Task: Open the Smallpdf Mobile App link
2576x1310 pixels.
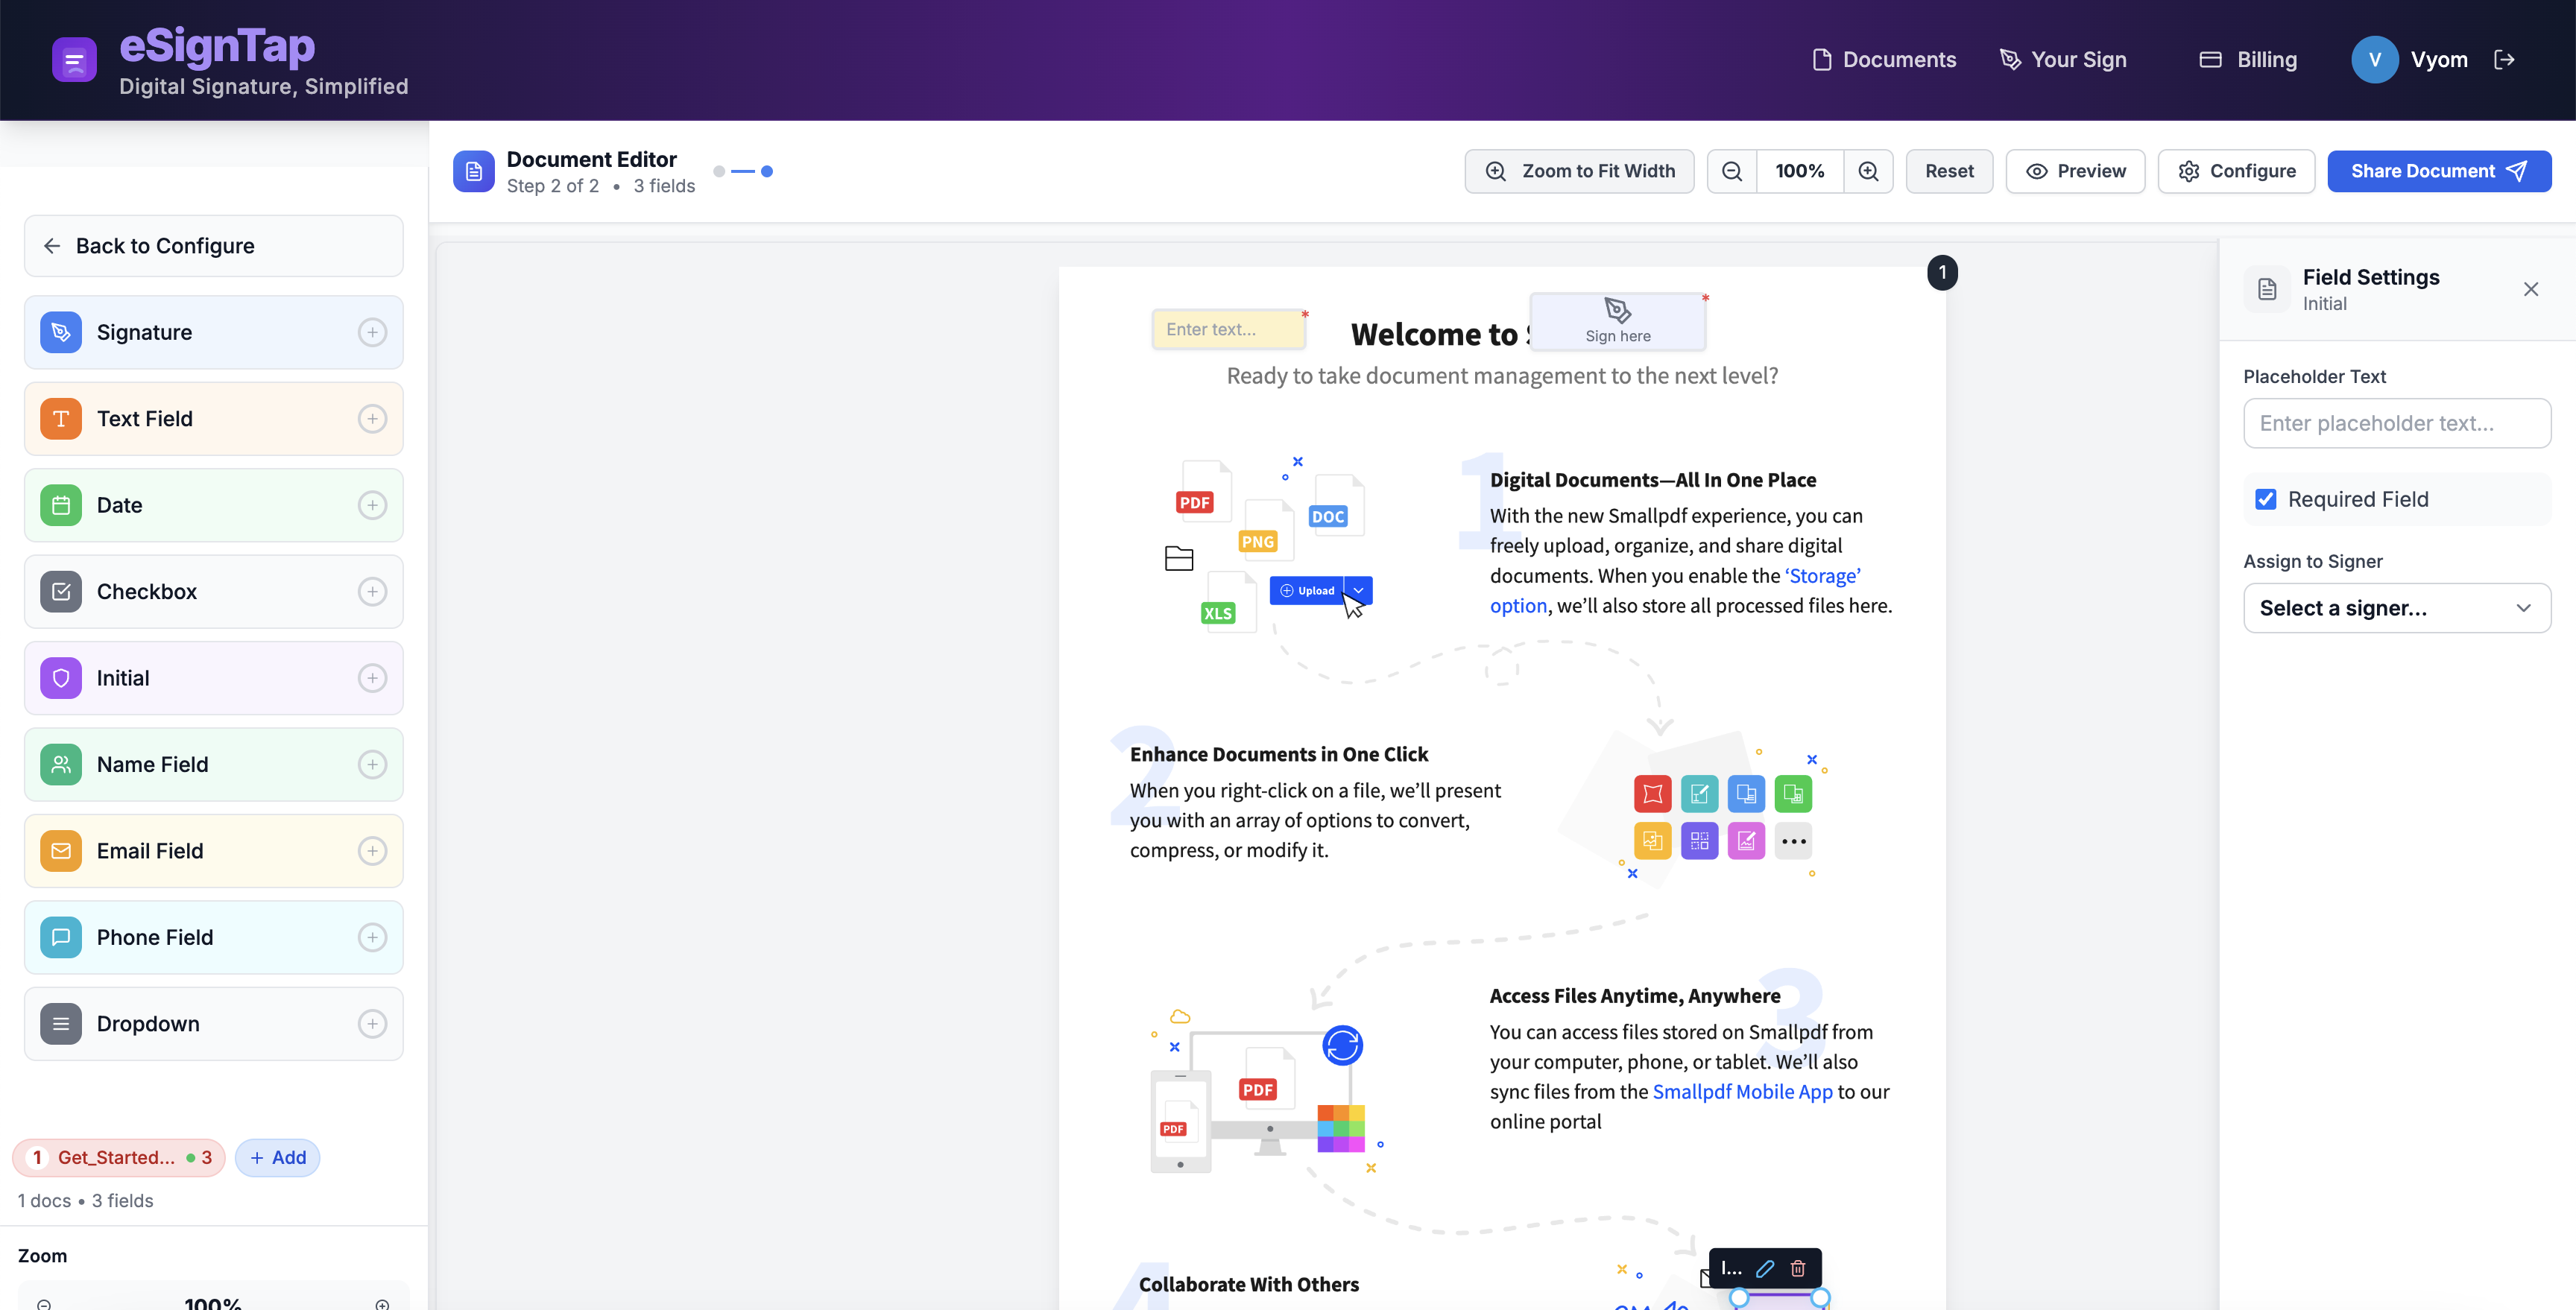Action: (1742, 1092)
